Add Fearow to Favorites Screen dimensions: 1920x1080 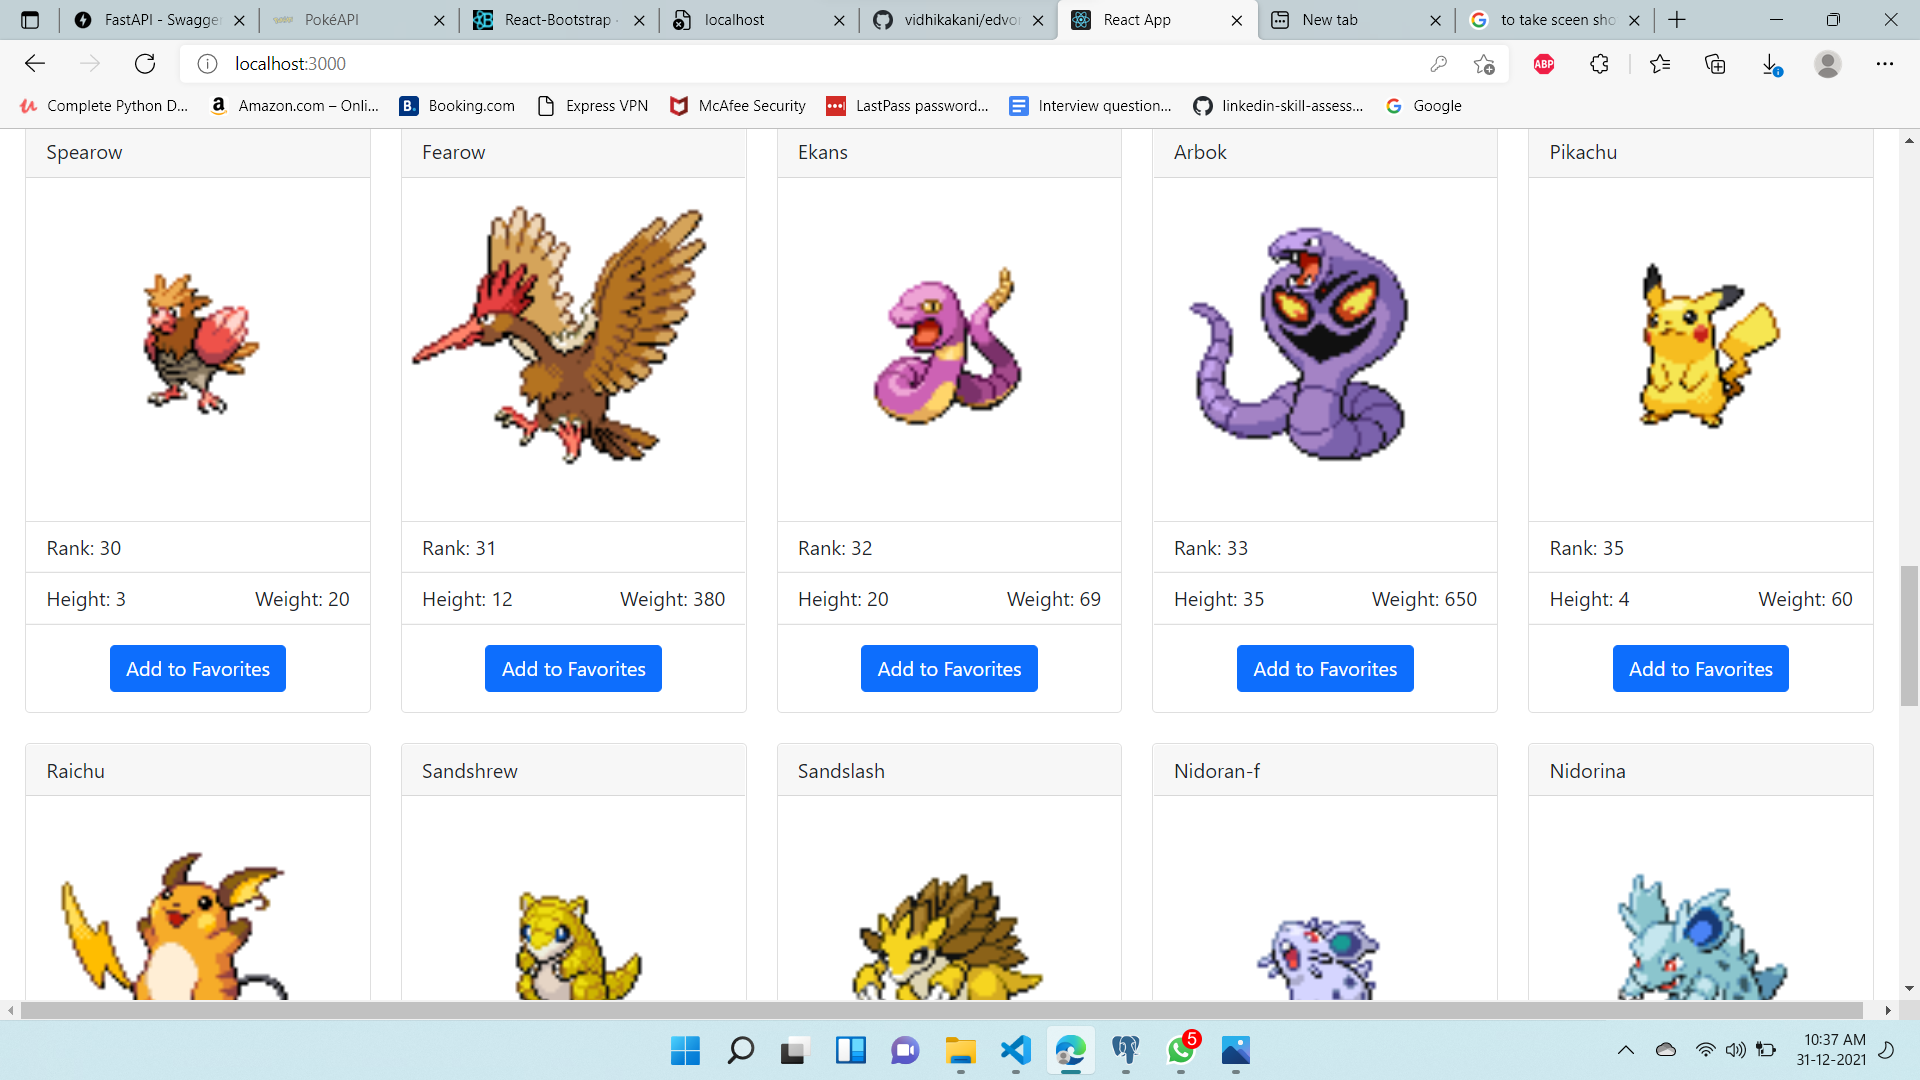coord(573,669)
